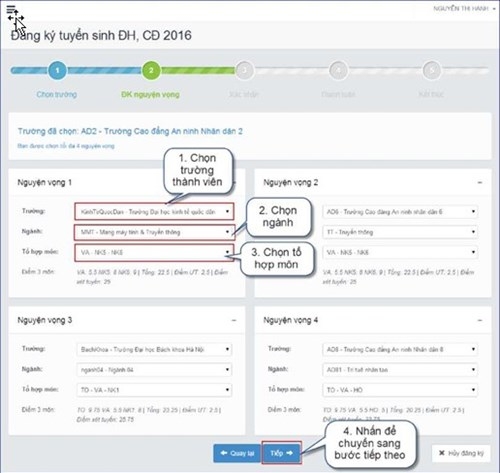Open Ngành dropdown showing TT - Truyền thông
This screenshot has width=500, height=473.
pyautogui.click(x=400, y=232)
